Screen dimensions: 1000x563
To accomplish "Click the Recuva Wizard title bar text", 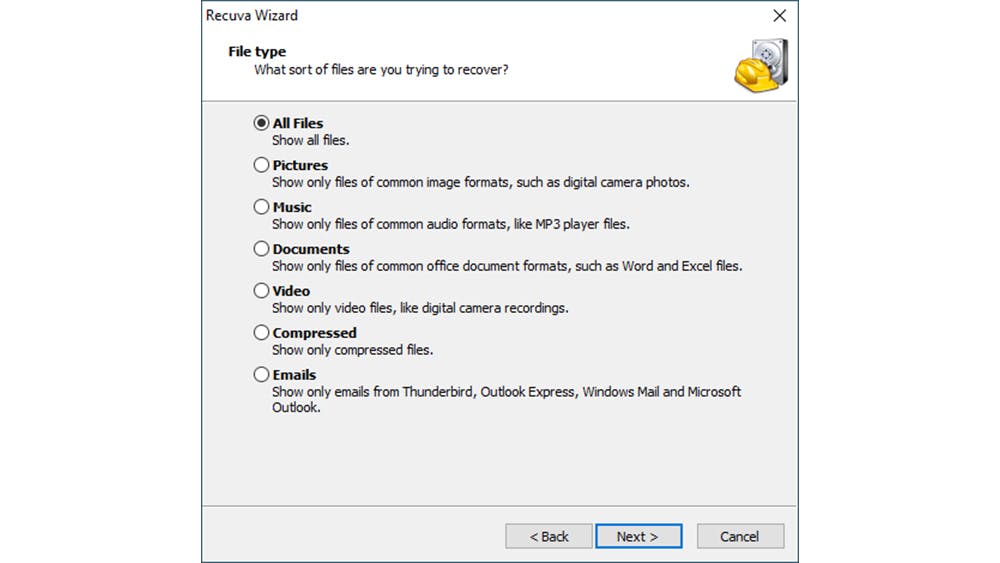I will [252, 16].
